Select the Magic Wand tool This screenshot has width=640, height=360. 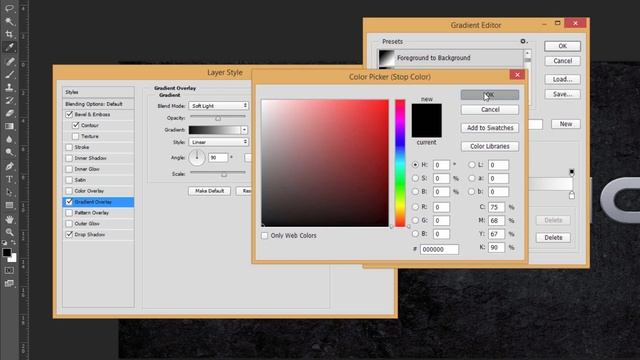[9, 21]
